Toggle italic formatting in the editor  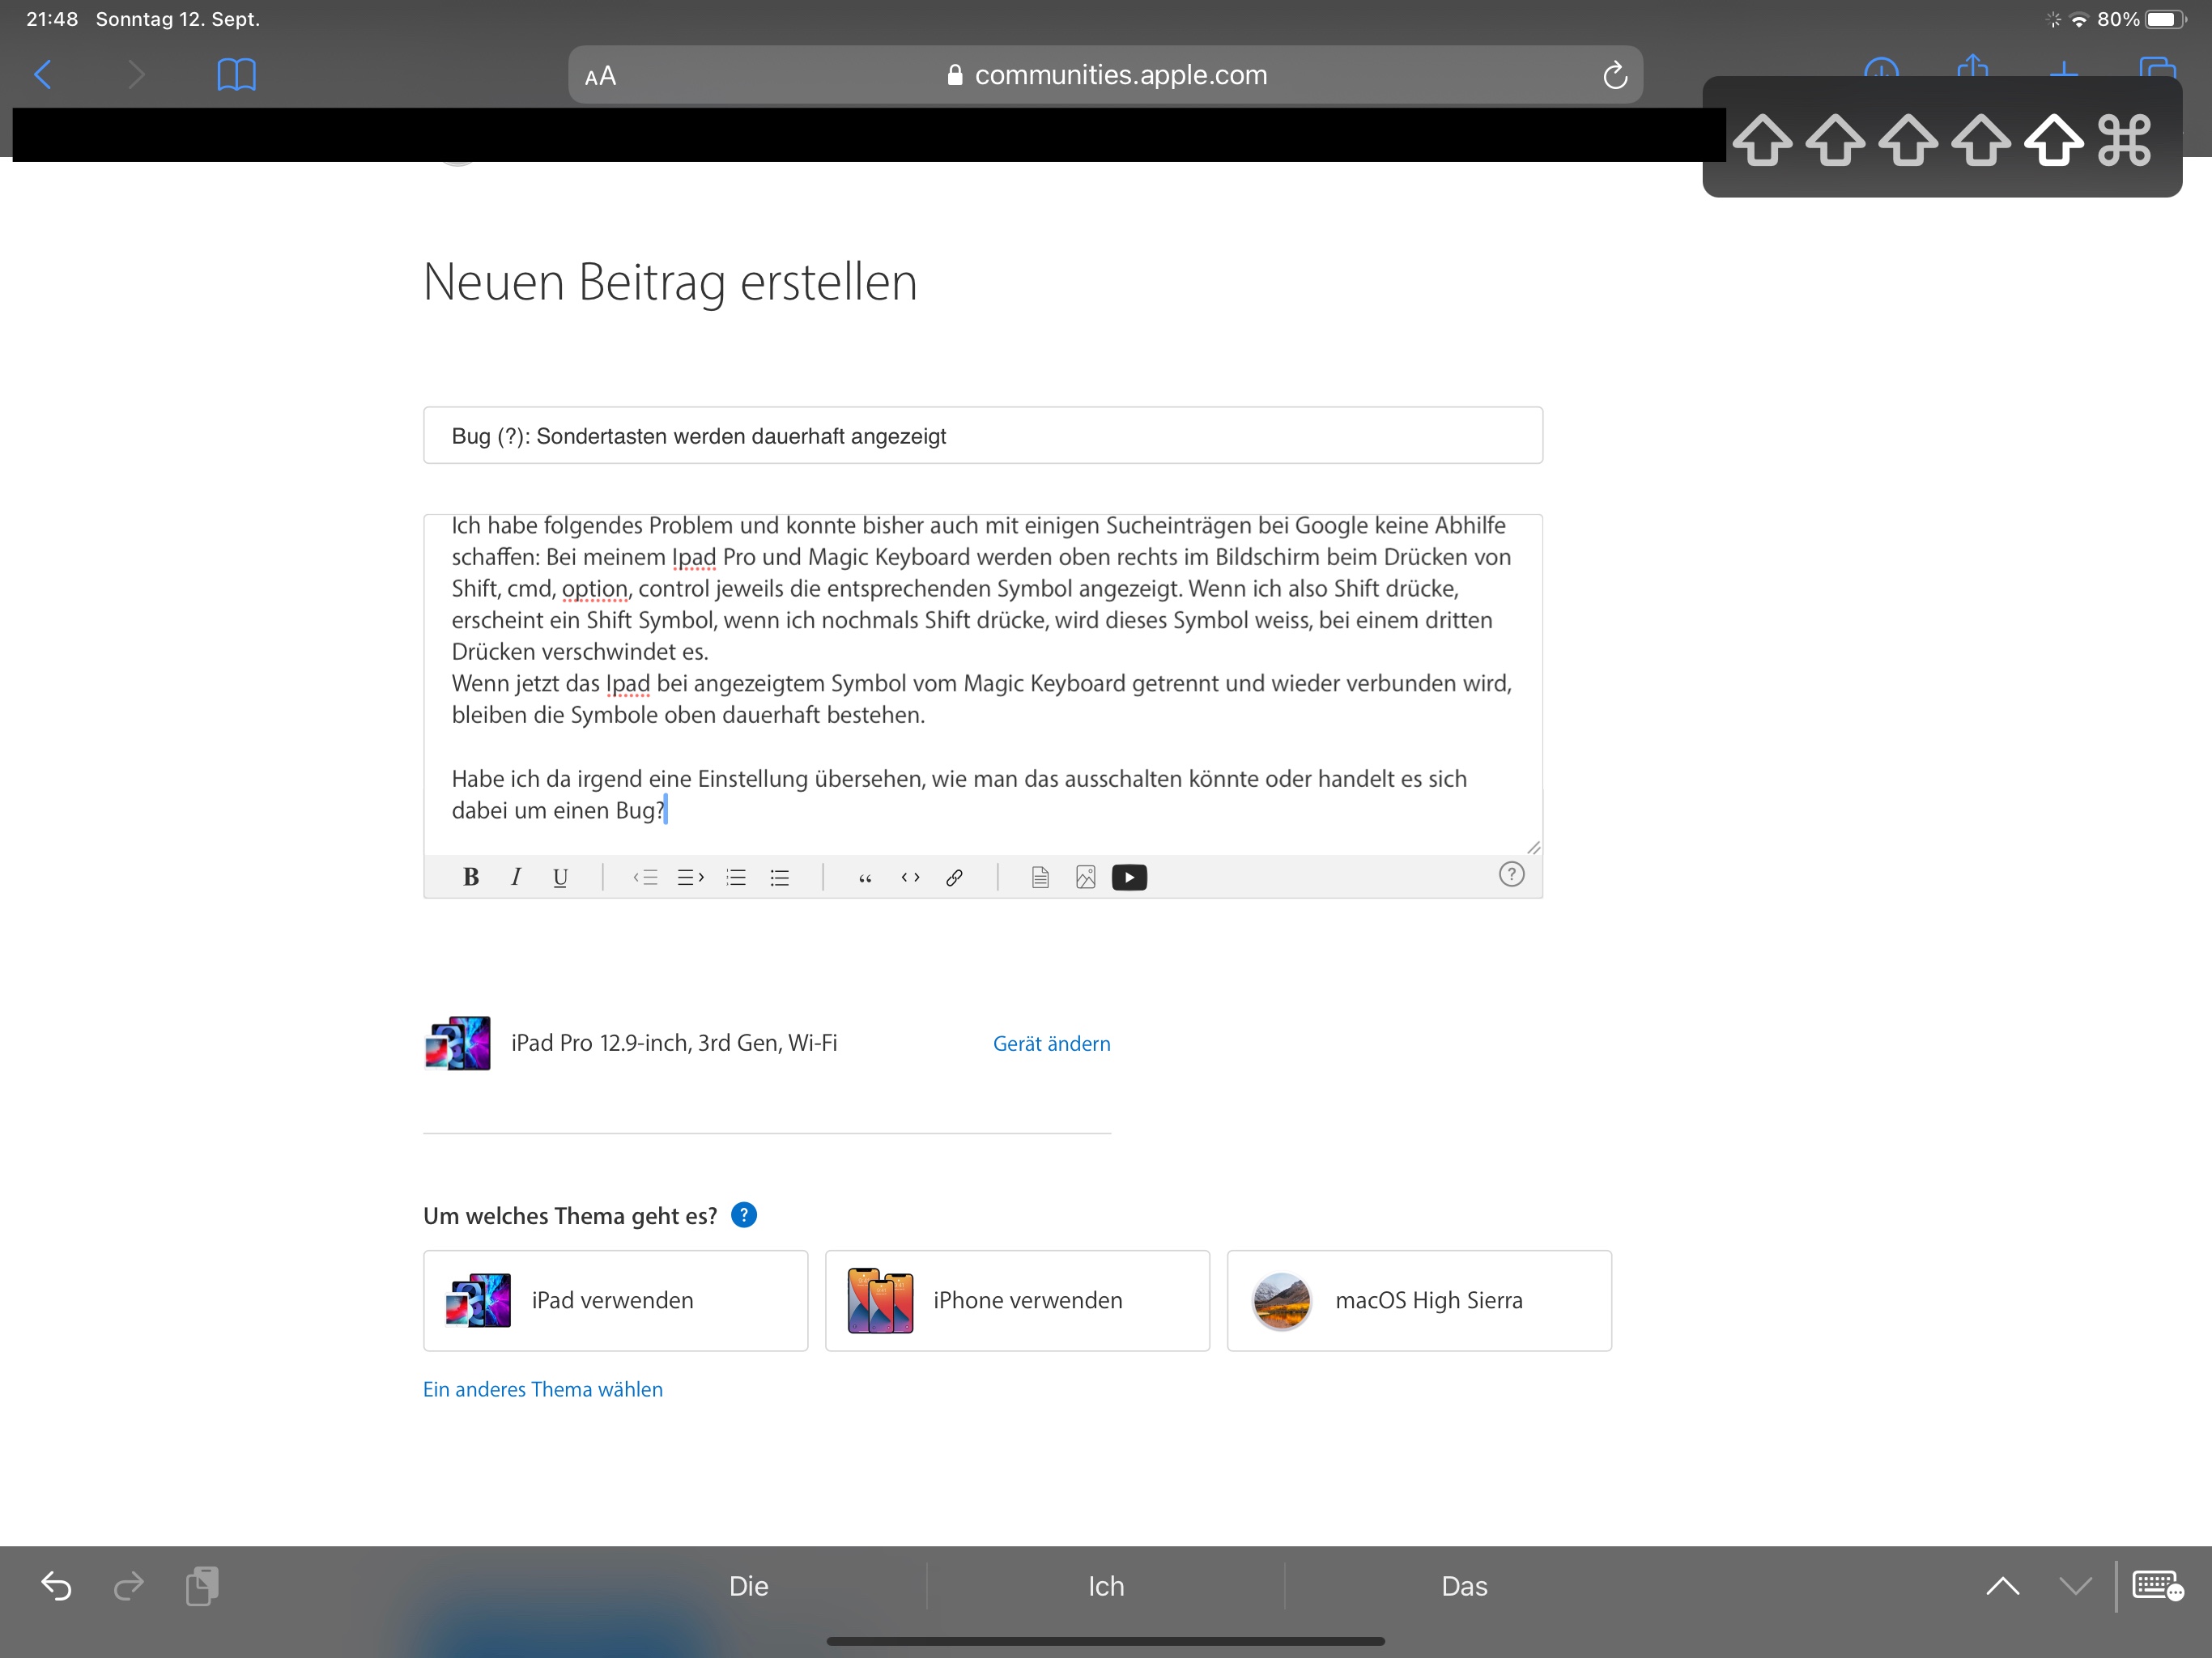515,877
